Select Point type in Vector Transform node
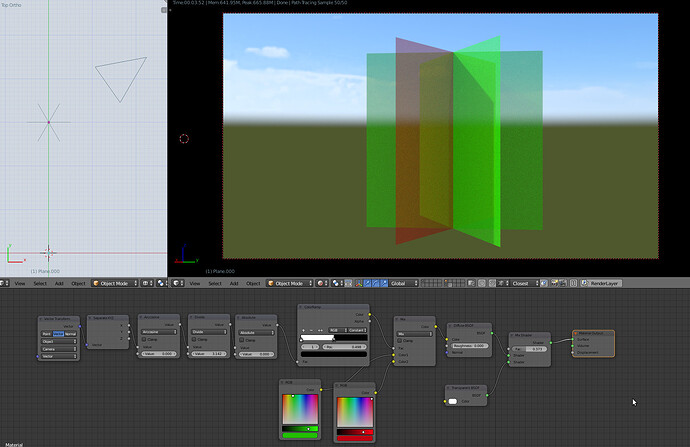 46,334
